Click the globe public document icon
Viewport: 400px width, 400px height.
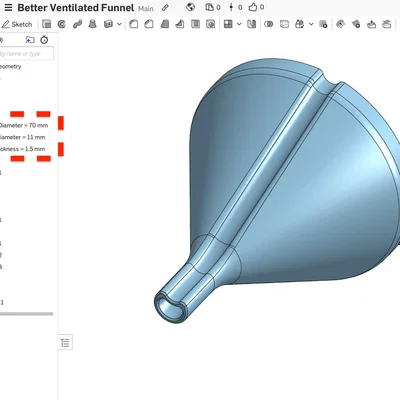[191, 7]
